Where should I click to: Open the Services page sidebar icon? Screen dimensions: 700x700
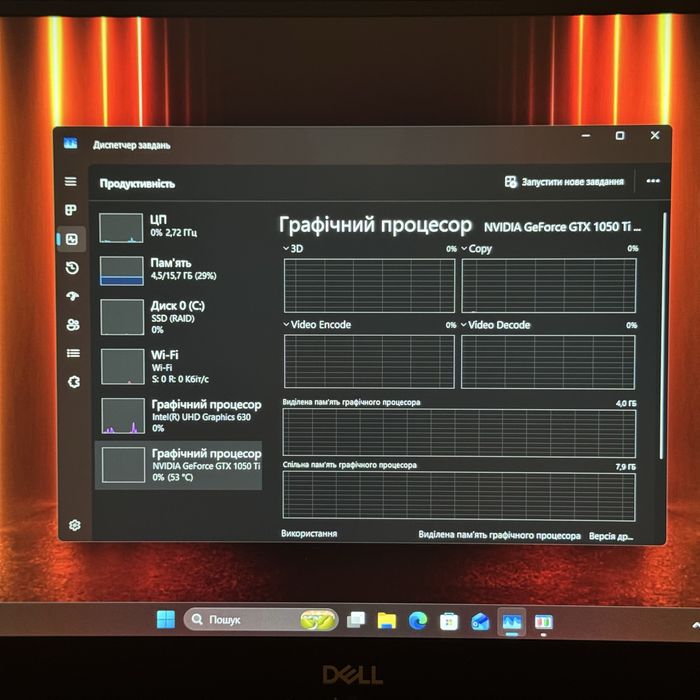point(74,382)
